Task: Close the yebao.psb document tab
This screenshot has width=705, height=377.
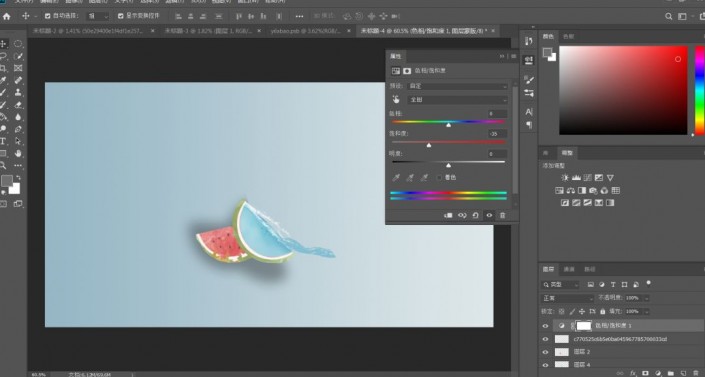Action: click(x=349, y=31)
